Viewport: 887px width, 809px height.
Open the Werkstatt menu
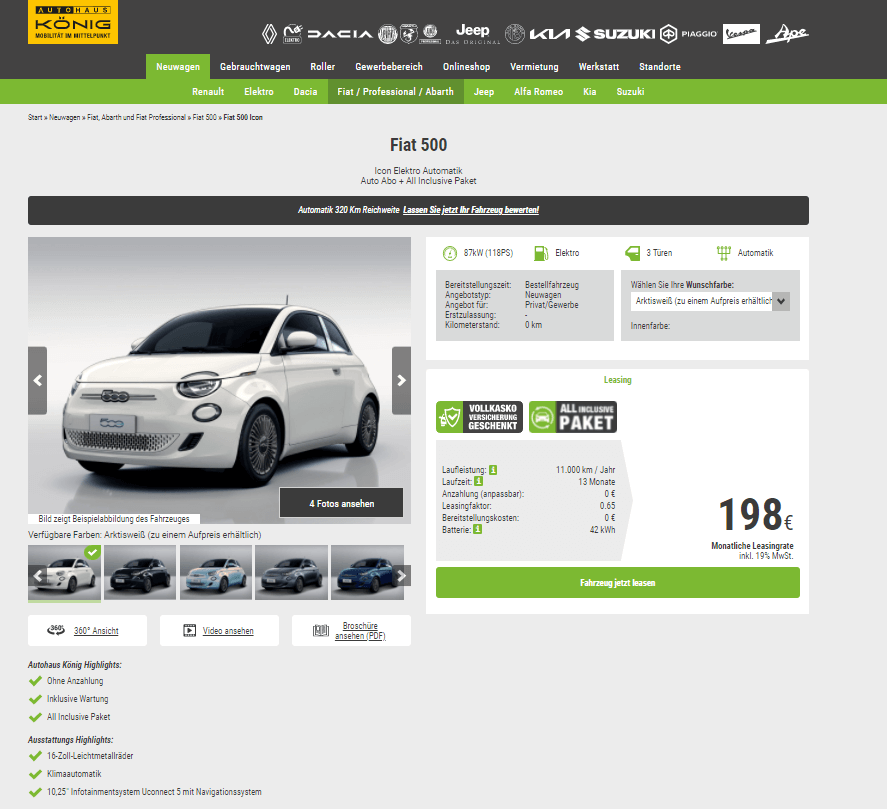(598, 67)
